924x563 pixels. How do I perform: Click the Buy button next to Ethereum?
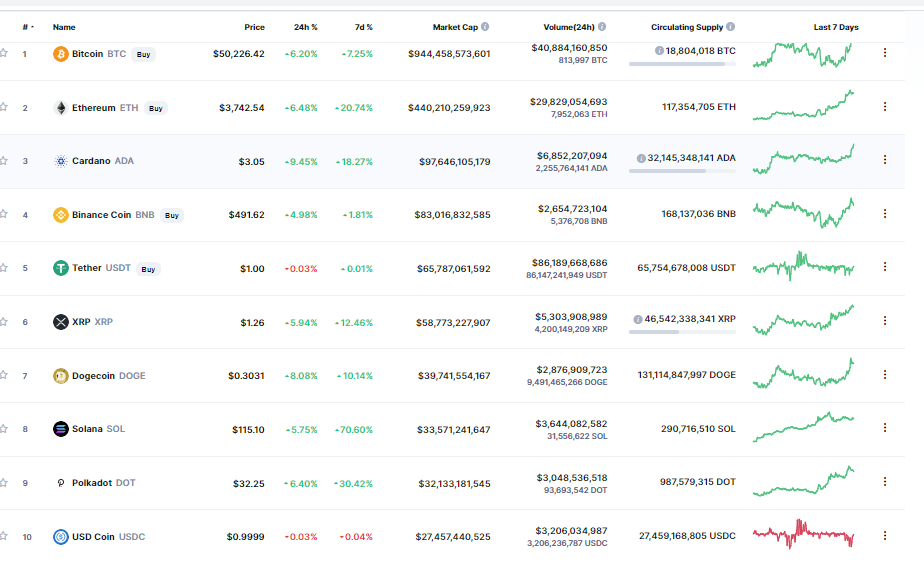pyautogui.click(x=156, y=108)
